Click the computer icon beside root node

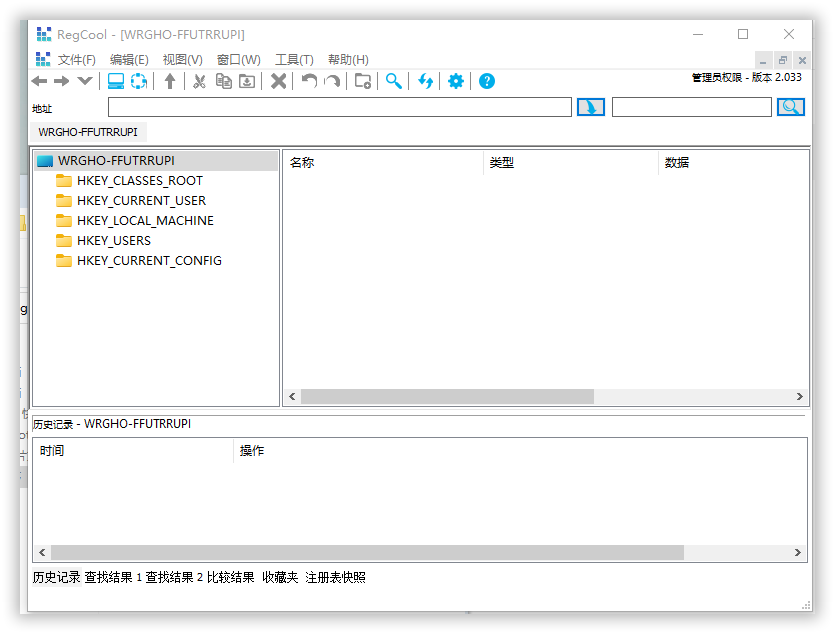tap(45, 161)
